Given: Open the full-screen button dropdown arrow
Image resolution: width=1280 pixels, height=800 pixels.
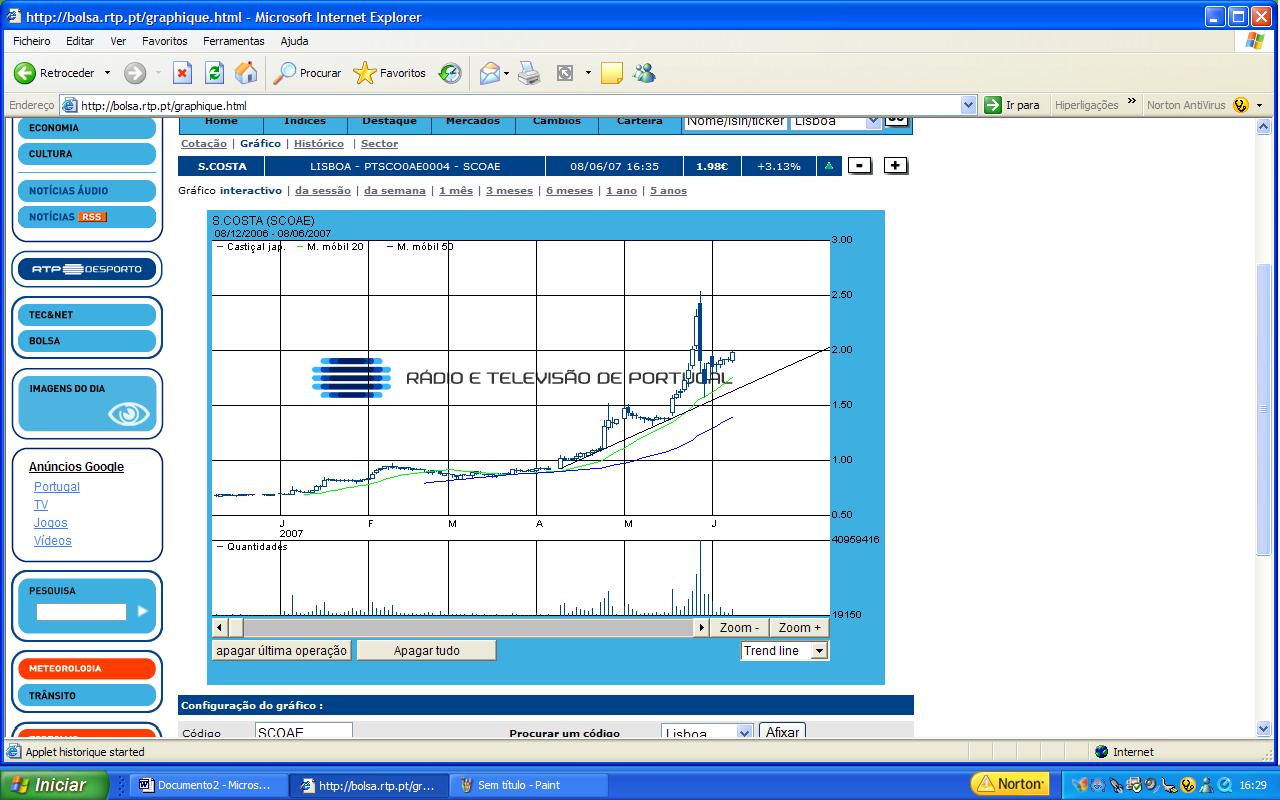Looking at the screenshot, I should 588,73.
